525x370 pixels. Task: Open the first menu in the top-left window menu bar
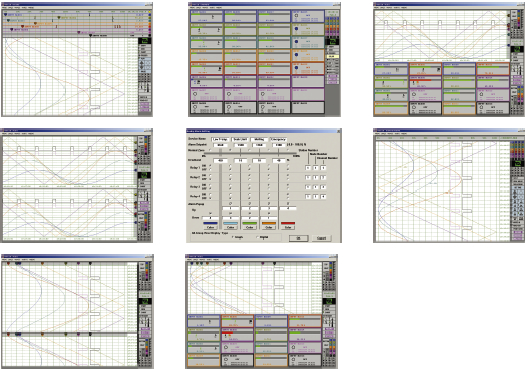[5, 7]
